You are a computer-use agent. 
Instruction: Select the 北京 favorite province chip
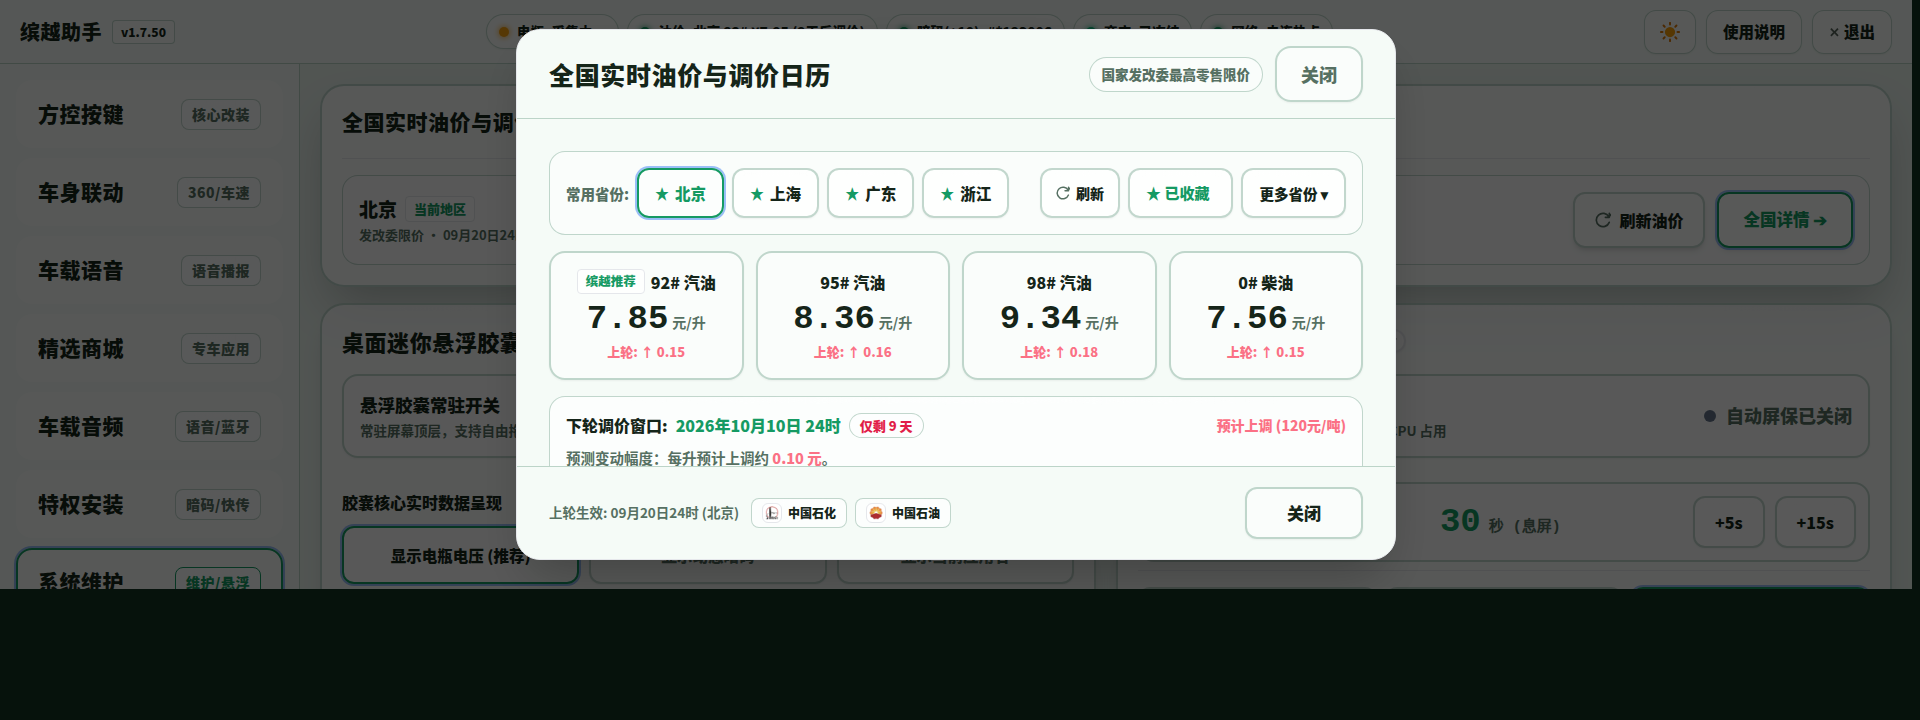coord(680,193)
